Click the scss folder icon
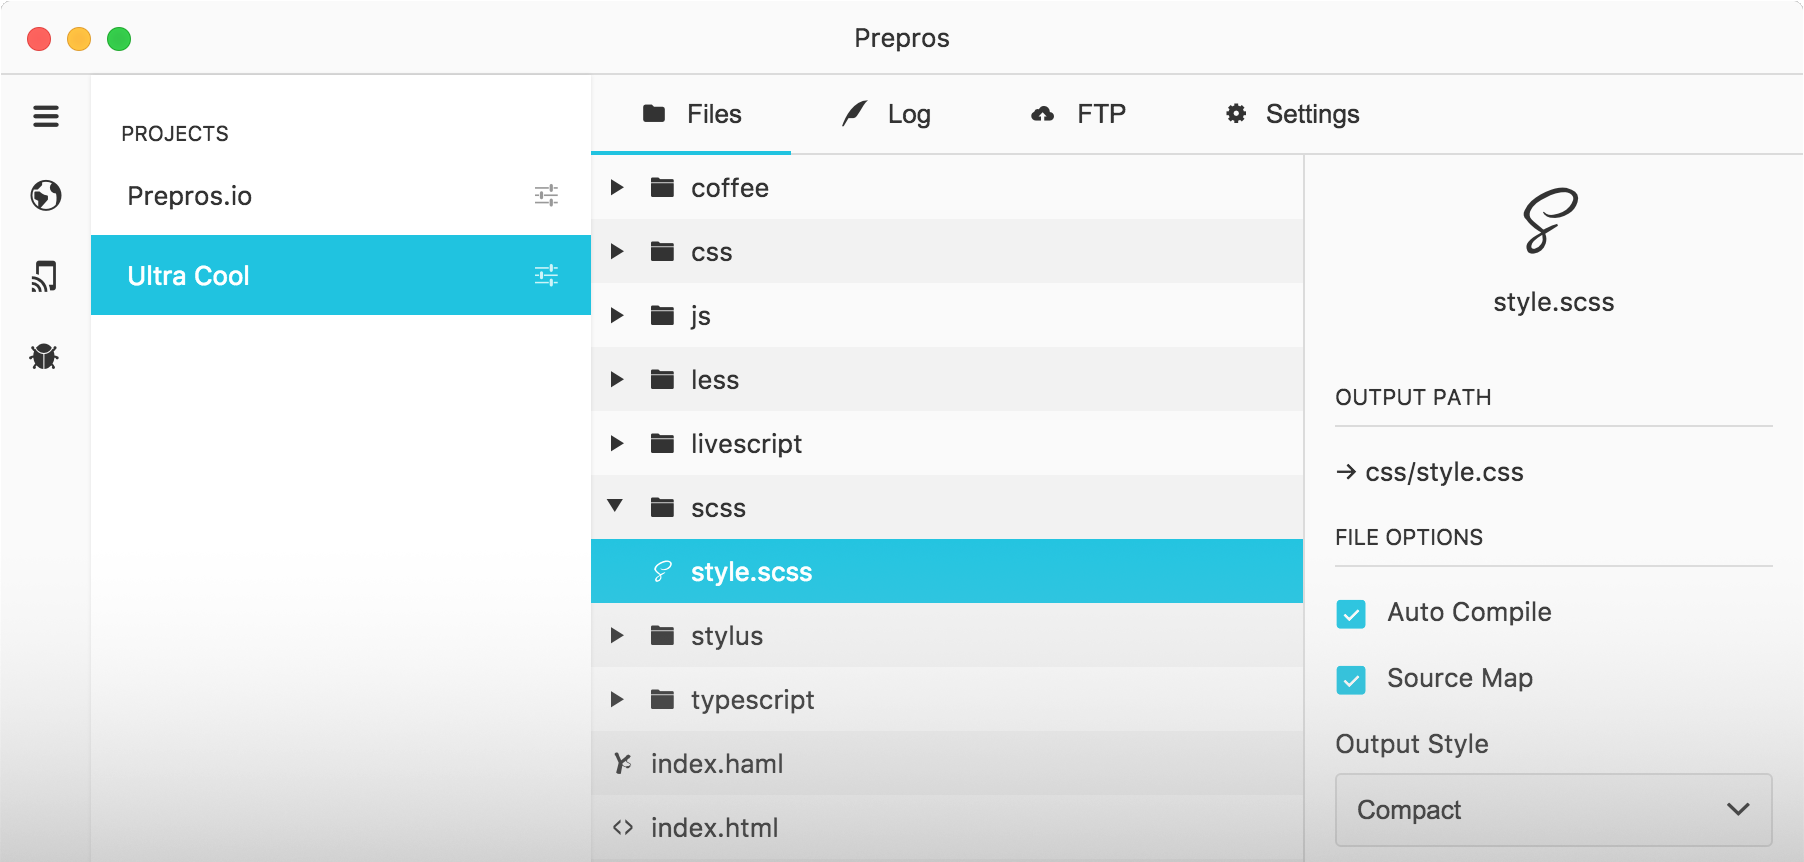The width and height of the screenshot is (1804, 862). (x=662, y=507)
